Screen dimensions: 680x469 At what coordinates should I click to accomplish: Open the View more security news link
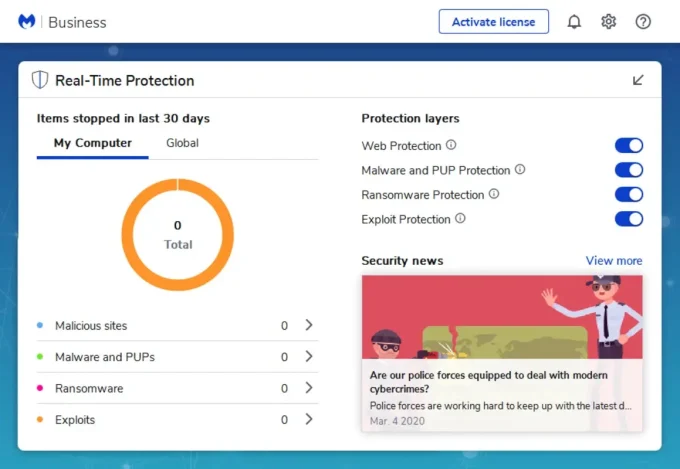click(x=614, y=261)
